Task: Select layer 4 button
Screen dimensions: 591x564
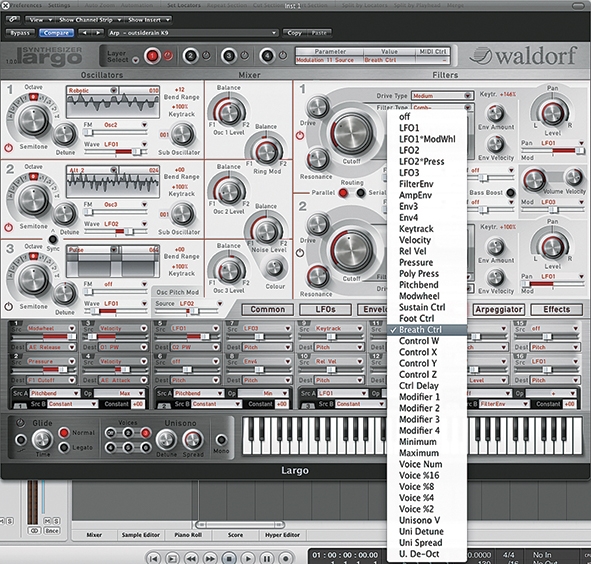Action: click(267, 57)
